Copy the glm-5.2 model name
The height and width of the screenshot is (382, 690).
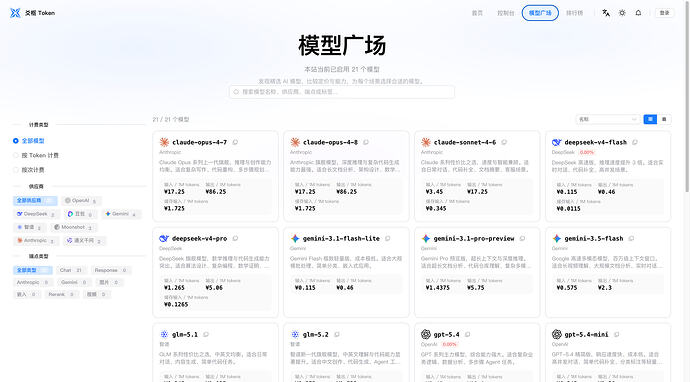pyautogui.click(x=336, y=334)
